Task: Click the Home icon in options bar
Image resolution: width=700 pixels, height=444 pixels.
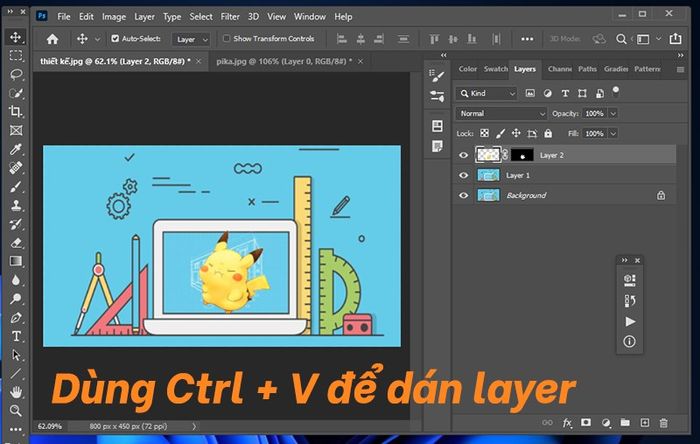Action: pyautogui.click(x=52, y=39)
